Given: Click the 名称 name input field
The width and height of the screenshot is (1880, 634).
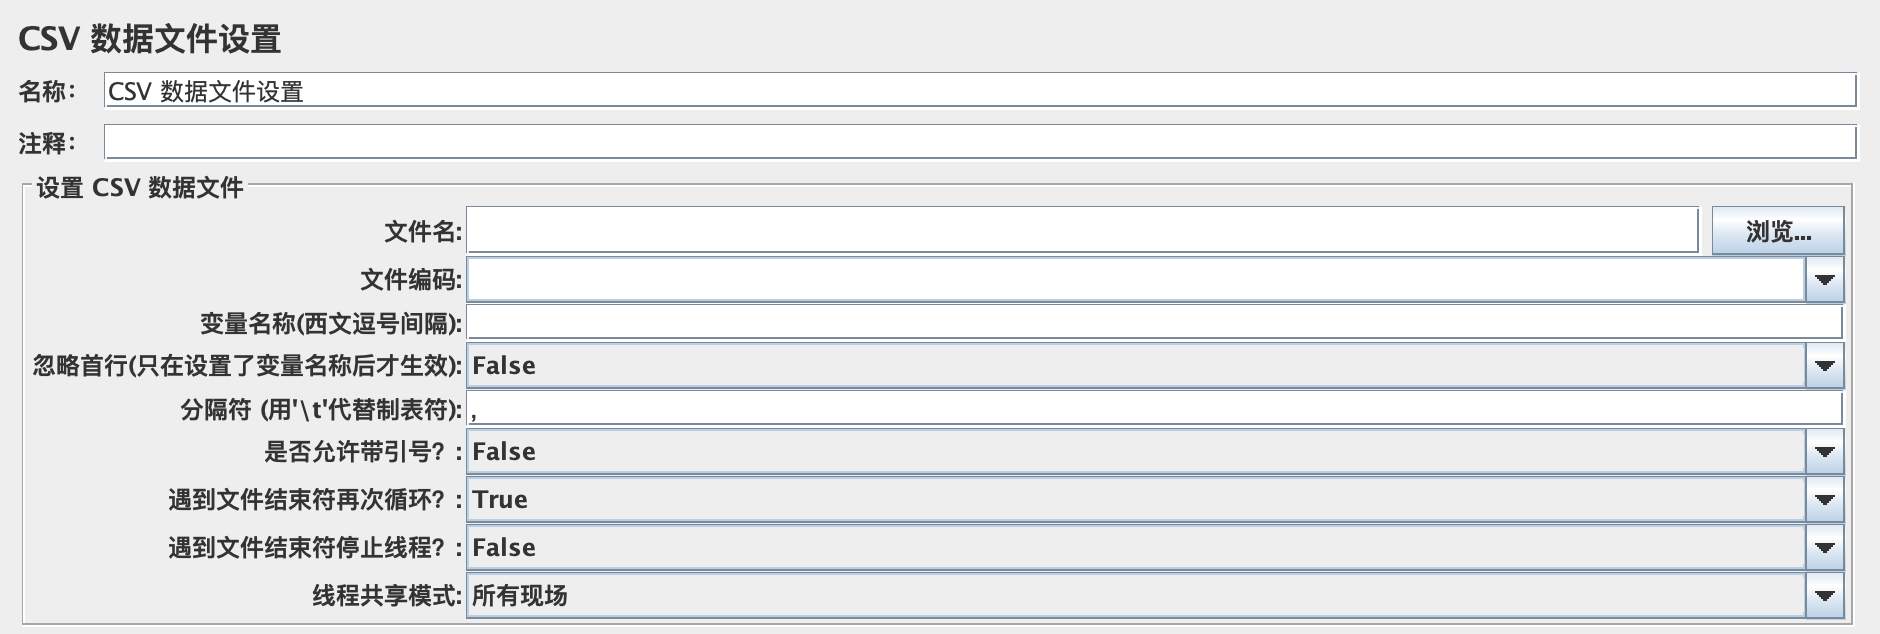Looking at the screenshot, I should point(980,91).
